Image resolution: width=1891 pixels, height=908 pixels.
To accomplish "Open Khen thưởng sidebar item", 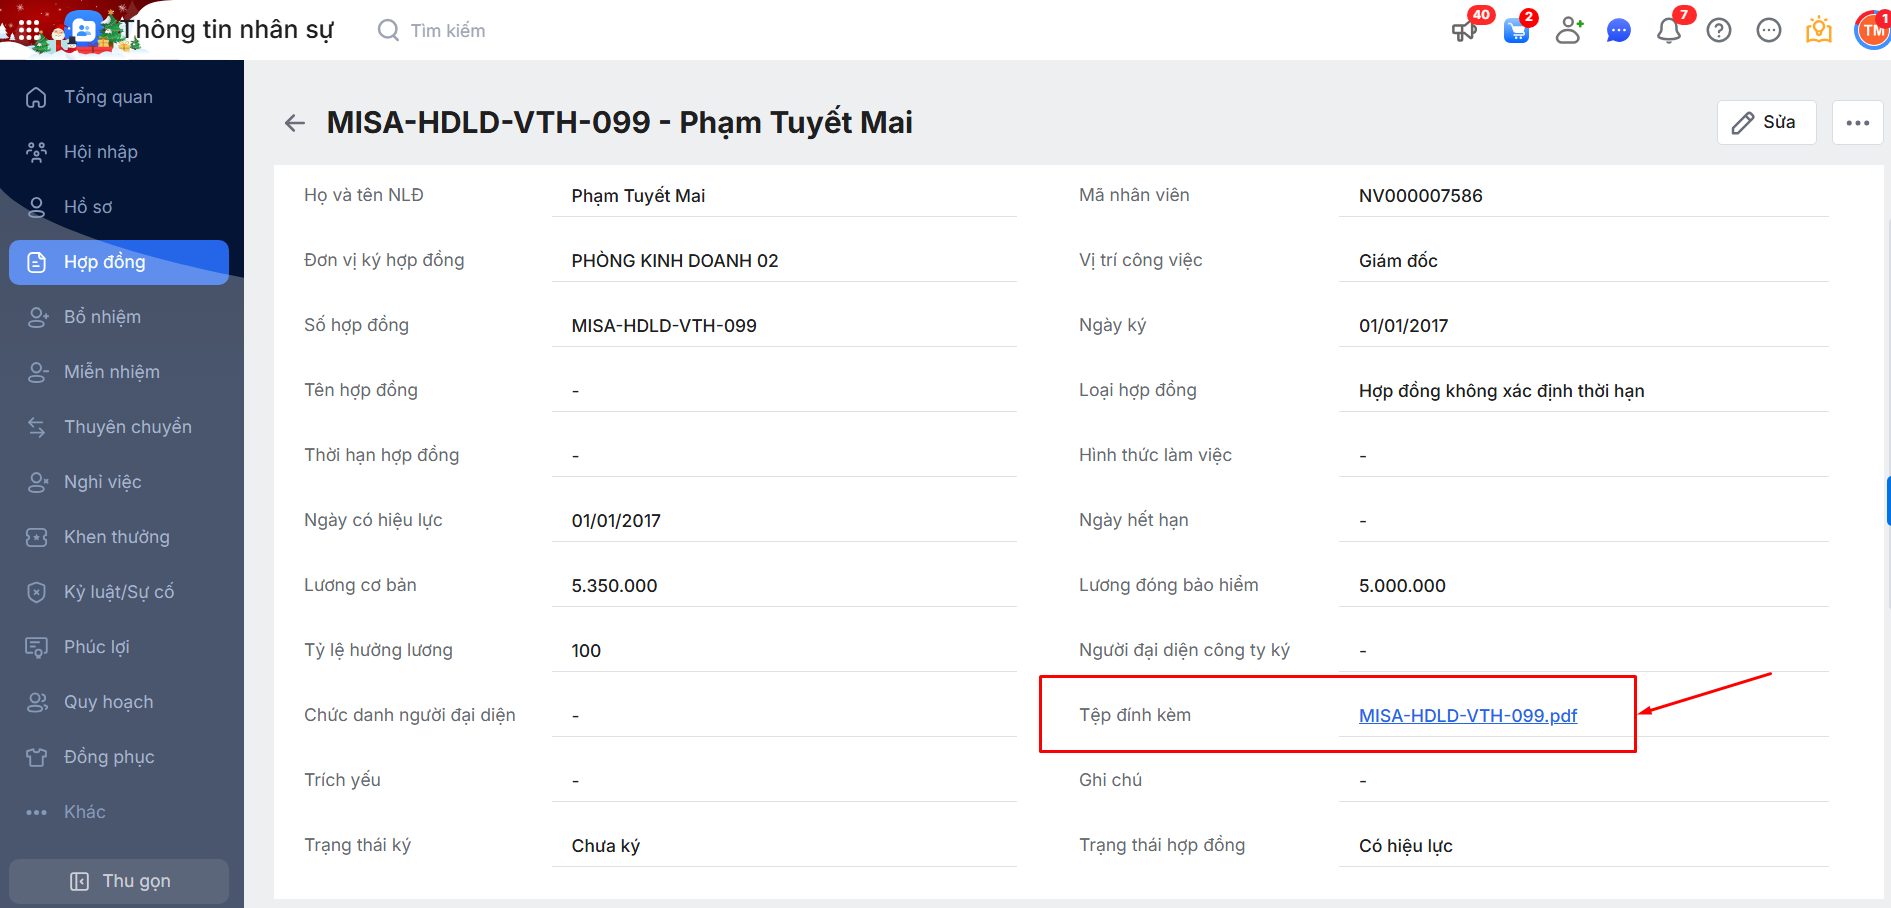I will coord(116,537).
